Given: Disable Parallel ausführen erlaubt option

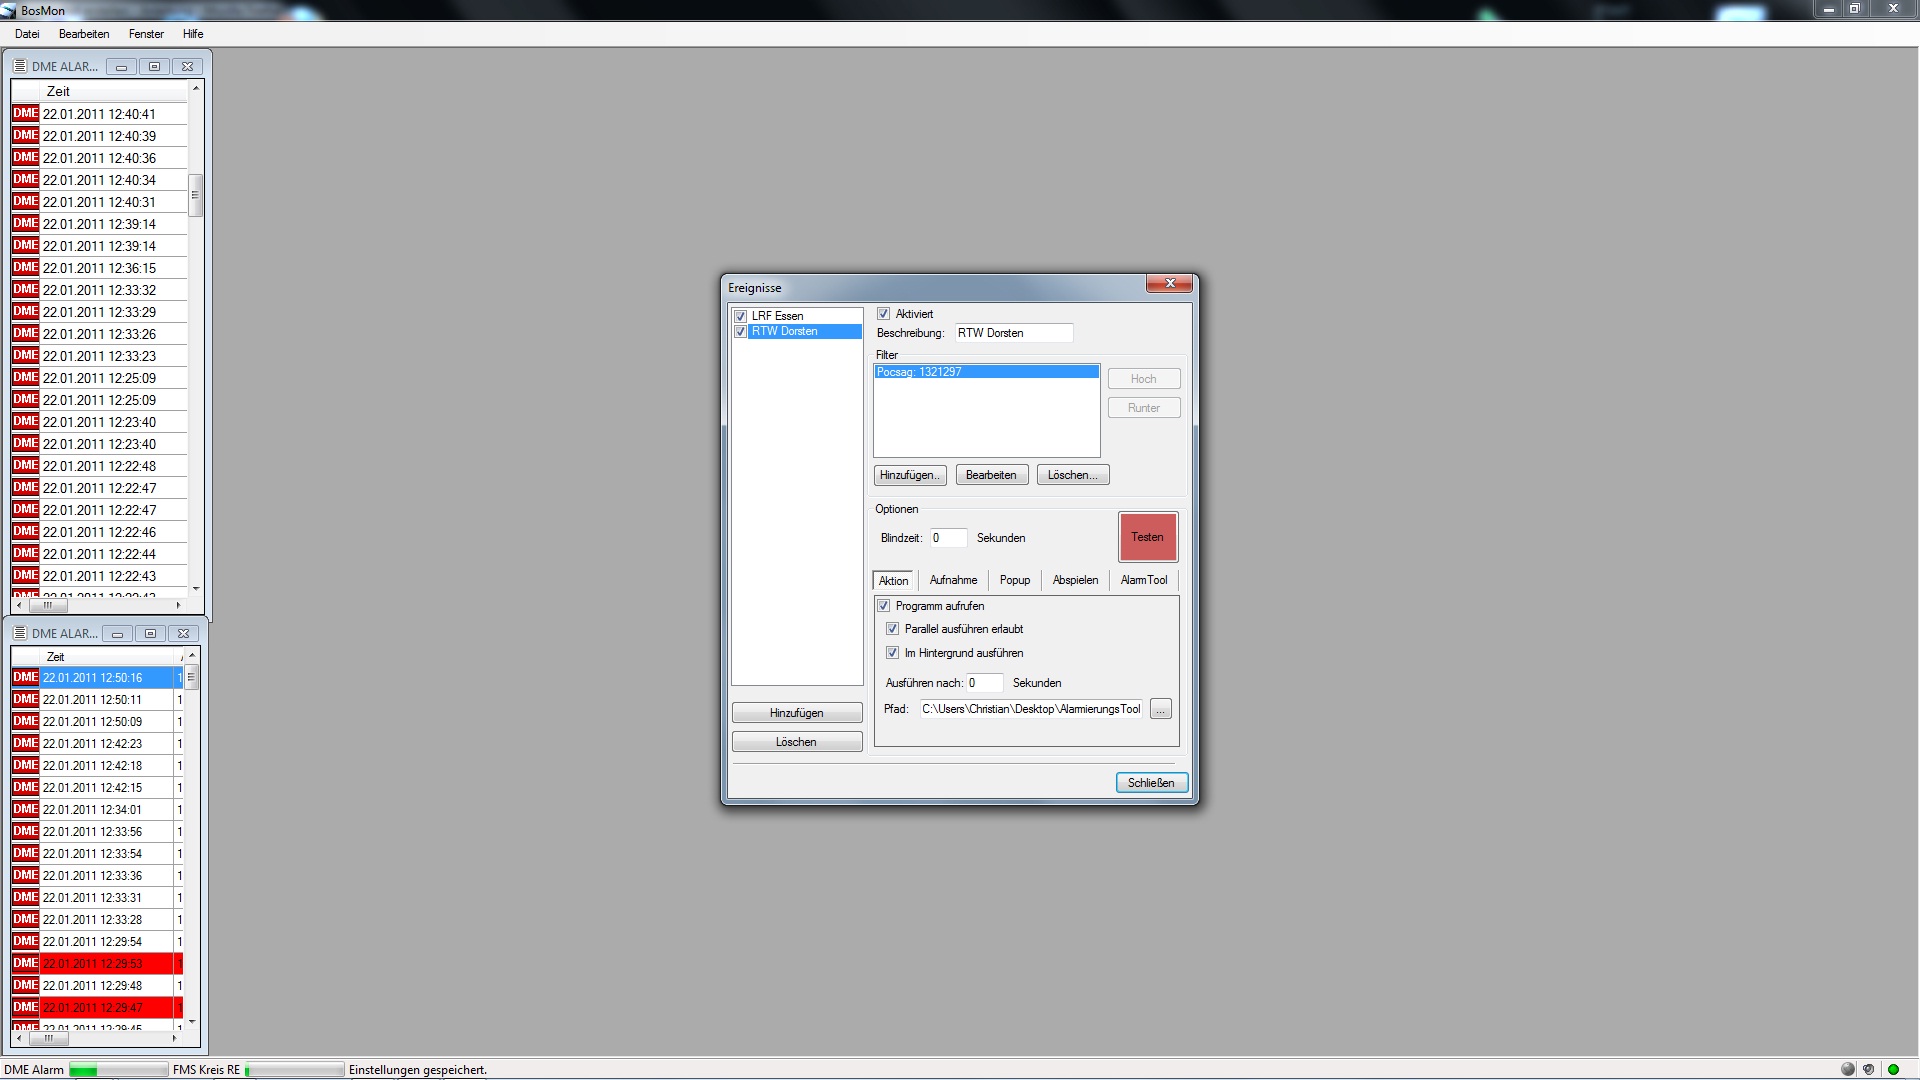Looking at the screenshot, I should [x=893, y=629].
